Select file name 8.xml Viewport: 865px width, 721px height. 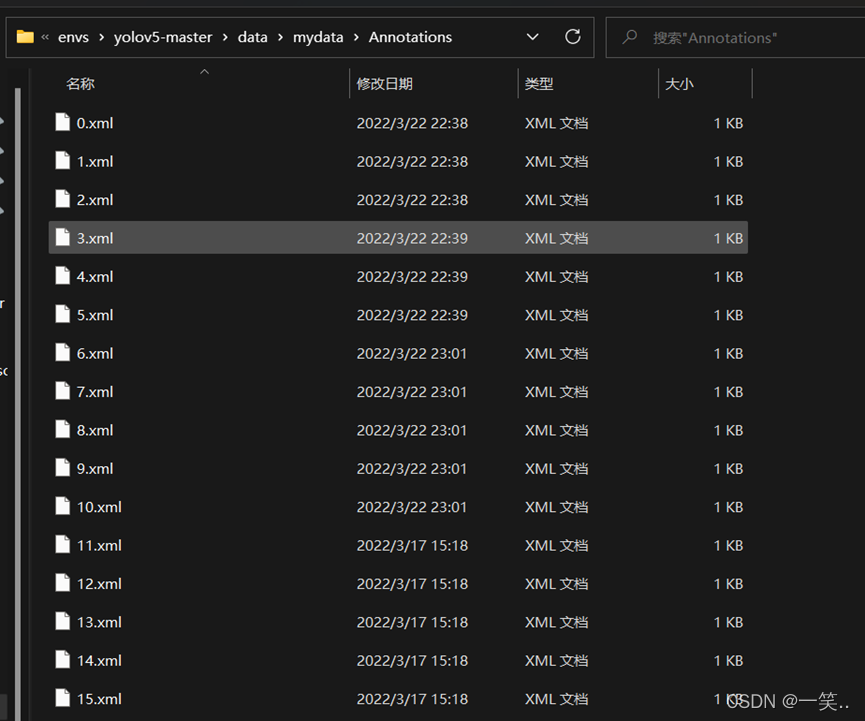tap(95, 430)
